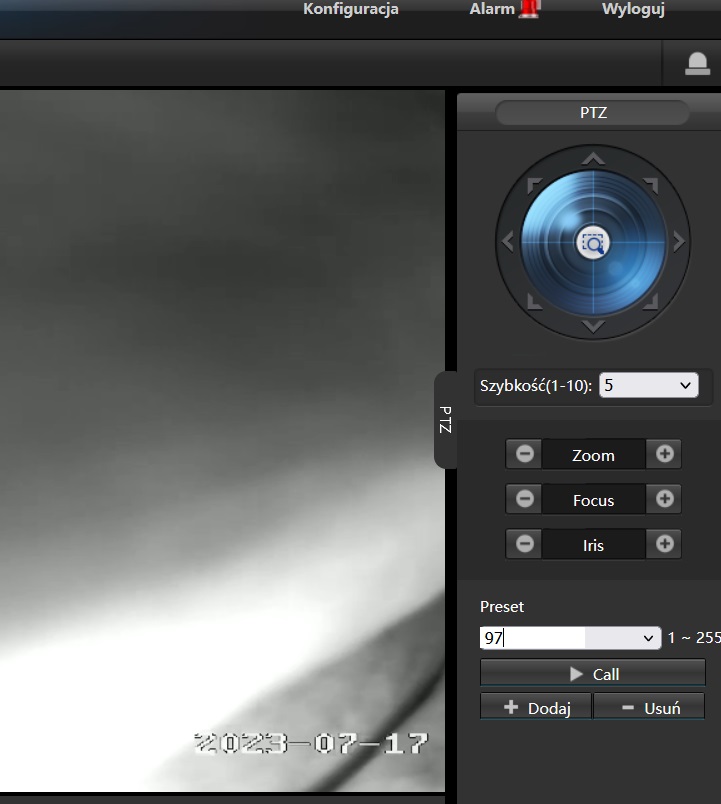
Task: Activate the 3D zoom area icon in joystick center
Action: tap(593, 243)
